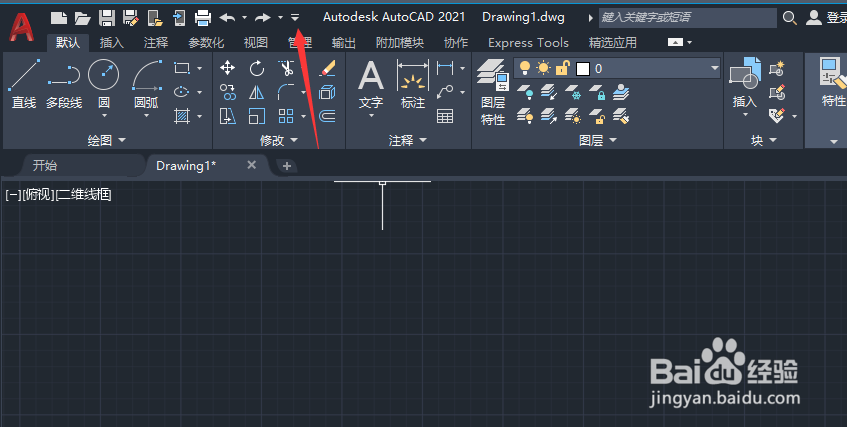Switch to the 插入 Insert ribbon tab
Image resolution: width=847 pixels, height=427 pixels.
click(x=112, y=43)
